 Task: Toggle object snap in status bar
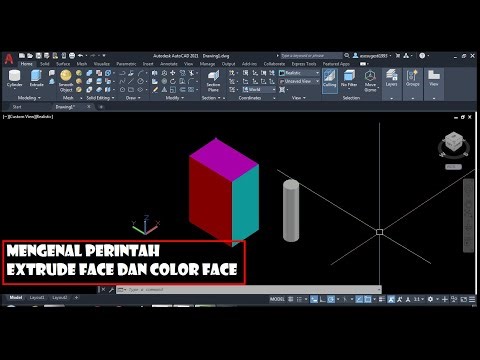[368, 299]
